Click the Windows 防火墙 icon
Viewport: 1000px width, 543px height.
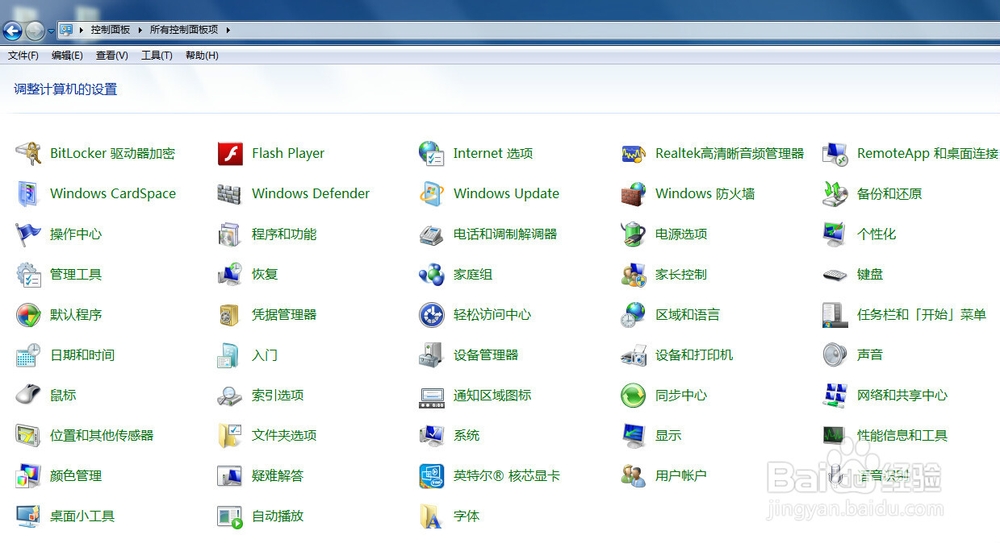click(x=633, y=194)
